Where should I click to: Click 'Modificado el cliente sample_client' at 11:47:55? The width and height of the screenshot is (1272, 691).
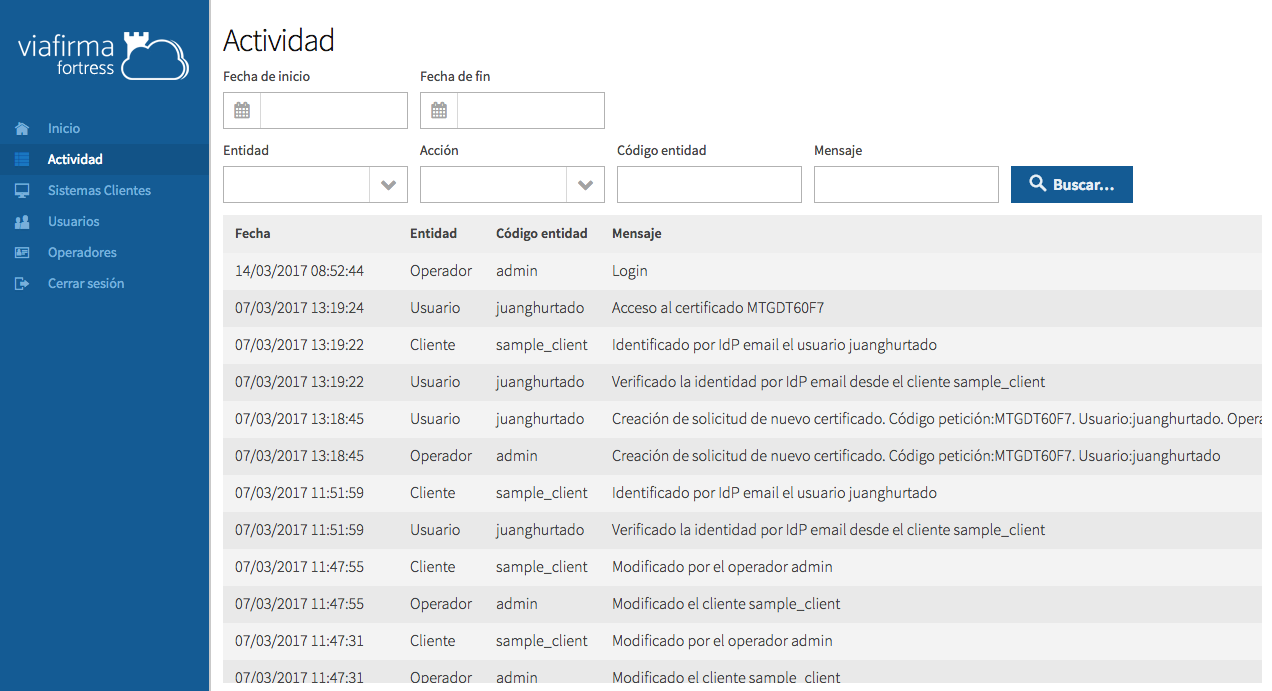(x=726, y=604)
